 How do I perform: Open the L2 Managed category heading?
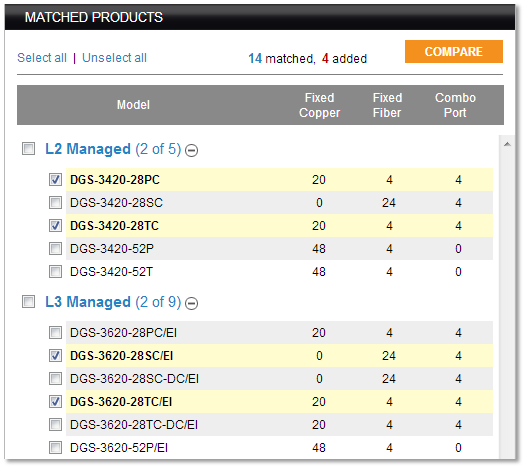(x=113, y=149)
